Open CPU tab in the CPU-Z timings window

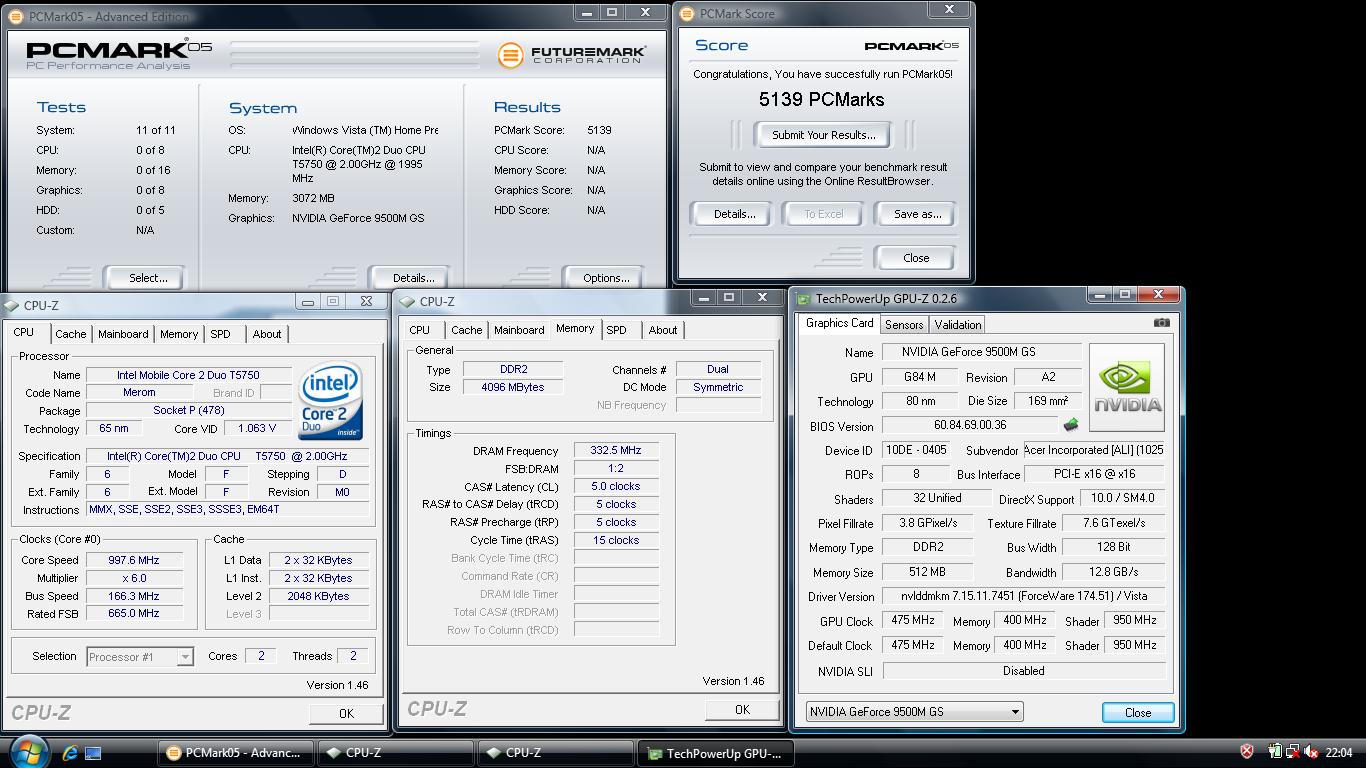(420, 330)
